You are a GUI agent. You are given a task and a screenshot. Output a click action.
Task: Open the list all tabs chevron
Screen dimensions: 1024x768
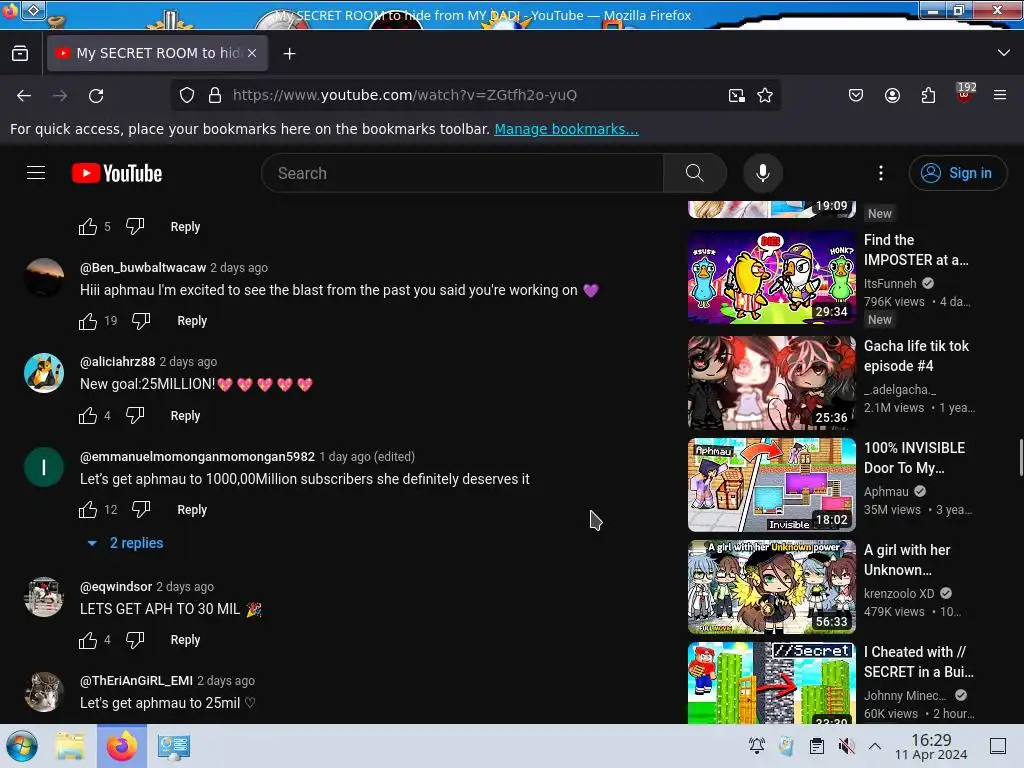pos(1004,53)
